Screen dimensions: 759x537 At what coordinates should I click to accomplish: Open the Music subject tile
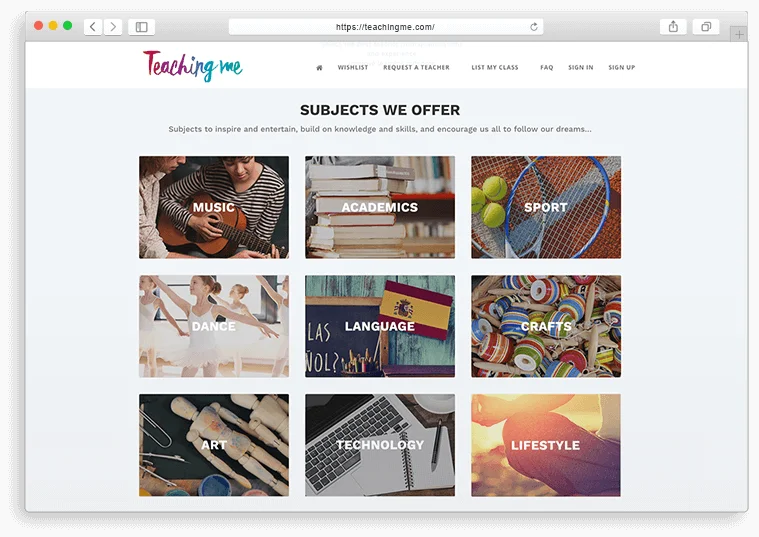214,207
